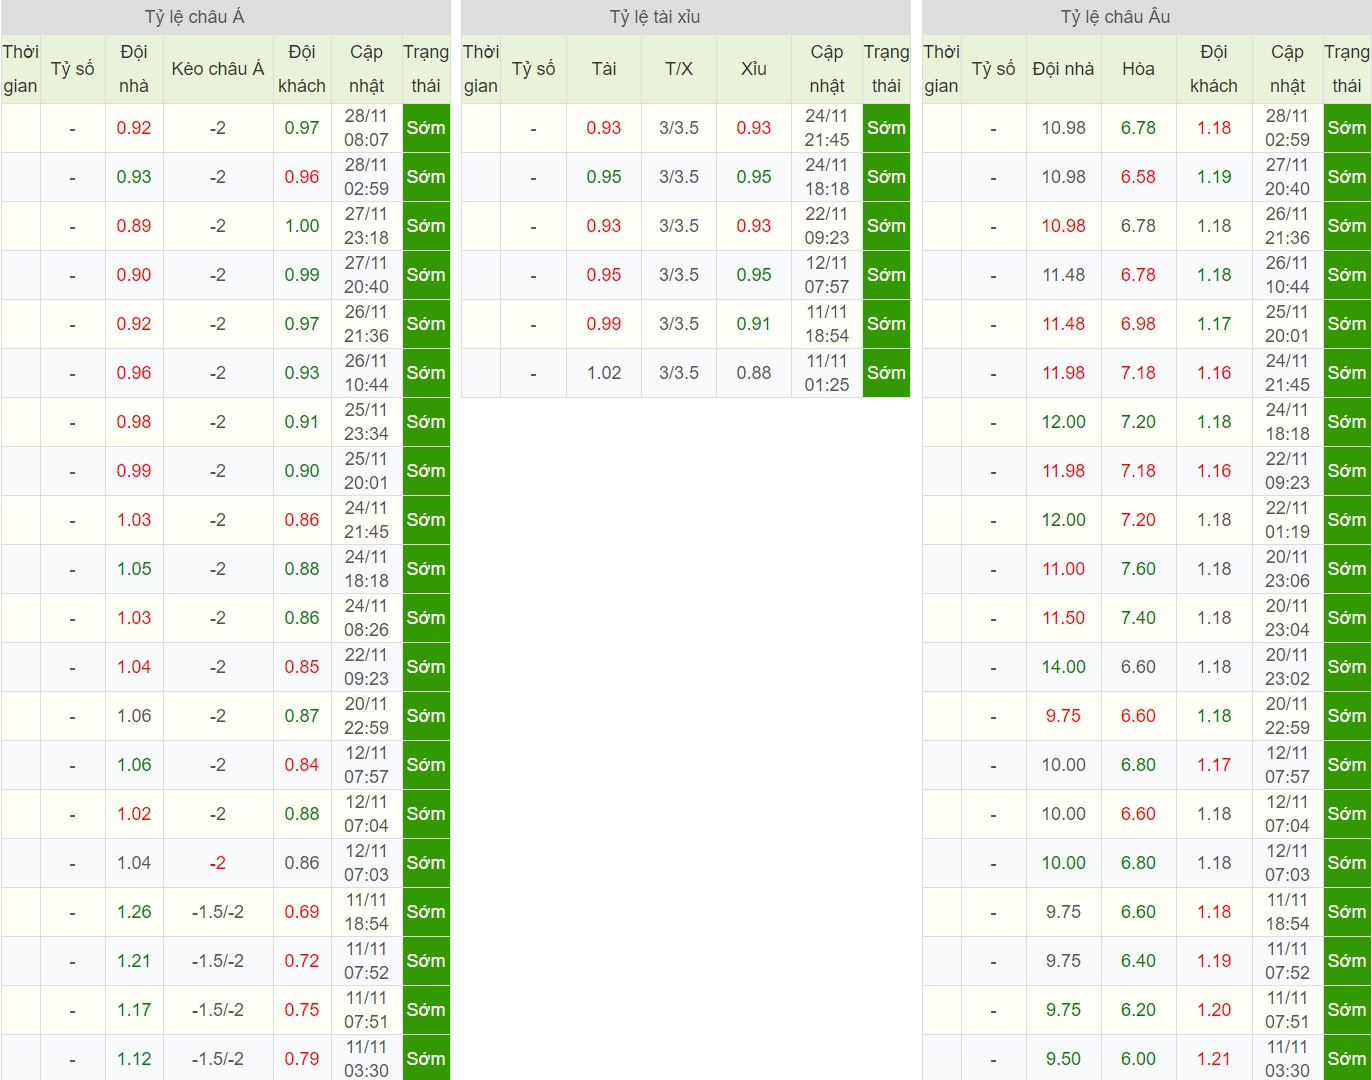Click the red -2 handicap in the 12/11 07:03 row
The image size is (1372, 1080).
point(218,863)
